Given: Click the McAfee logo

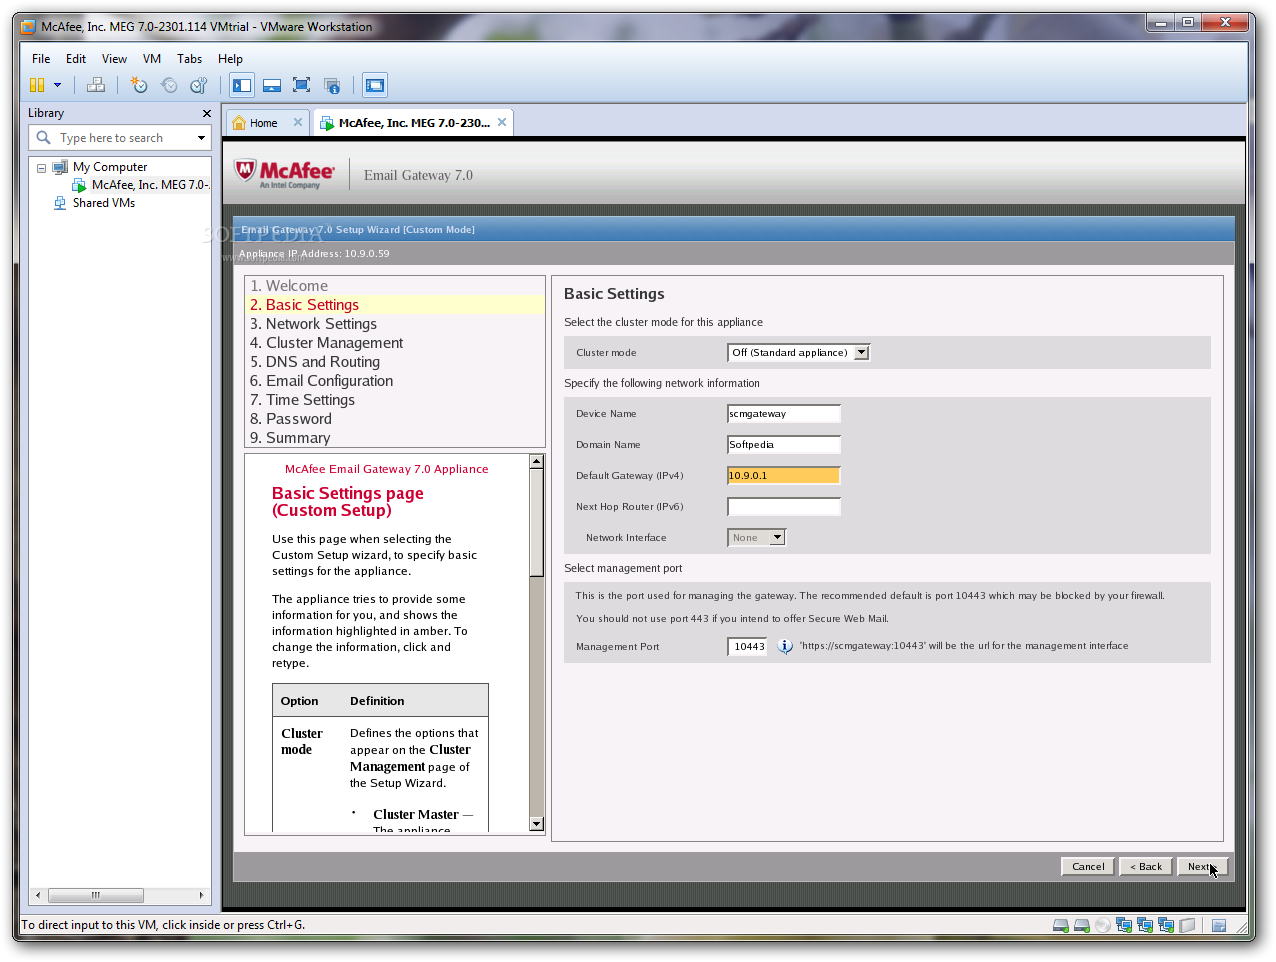Looking at the screenshot, I should click(x=284, y=174).
